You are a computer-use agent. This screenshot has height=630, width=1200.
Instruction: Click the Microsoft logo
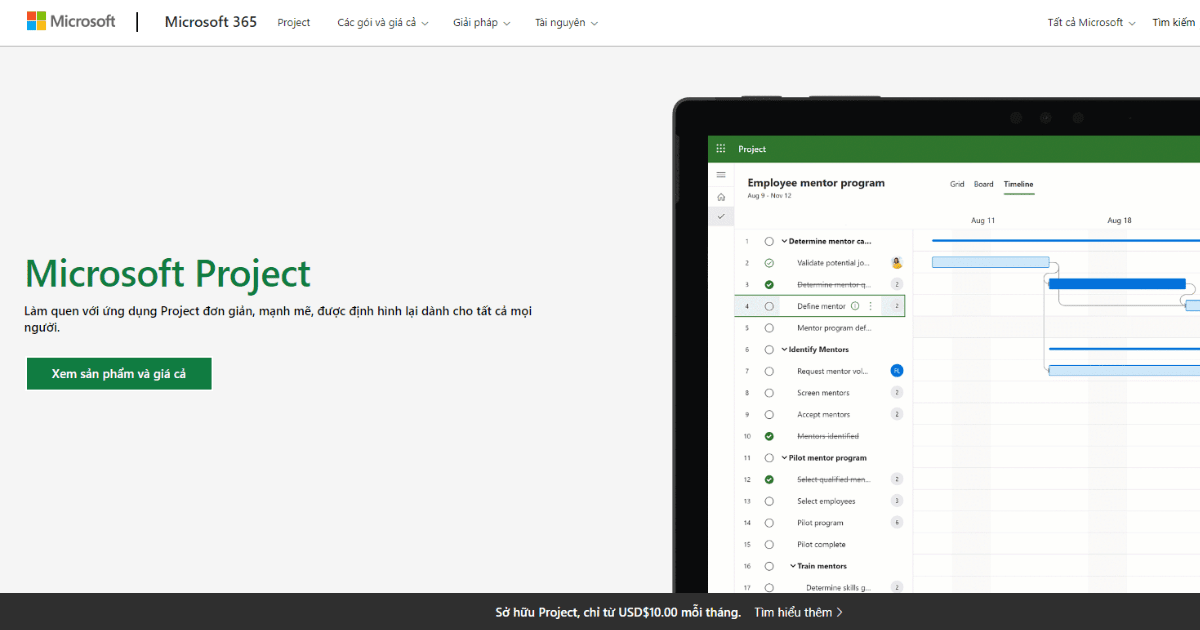tap(71, 22)
